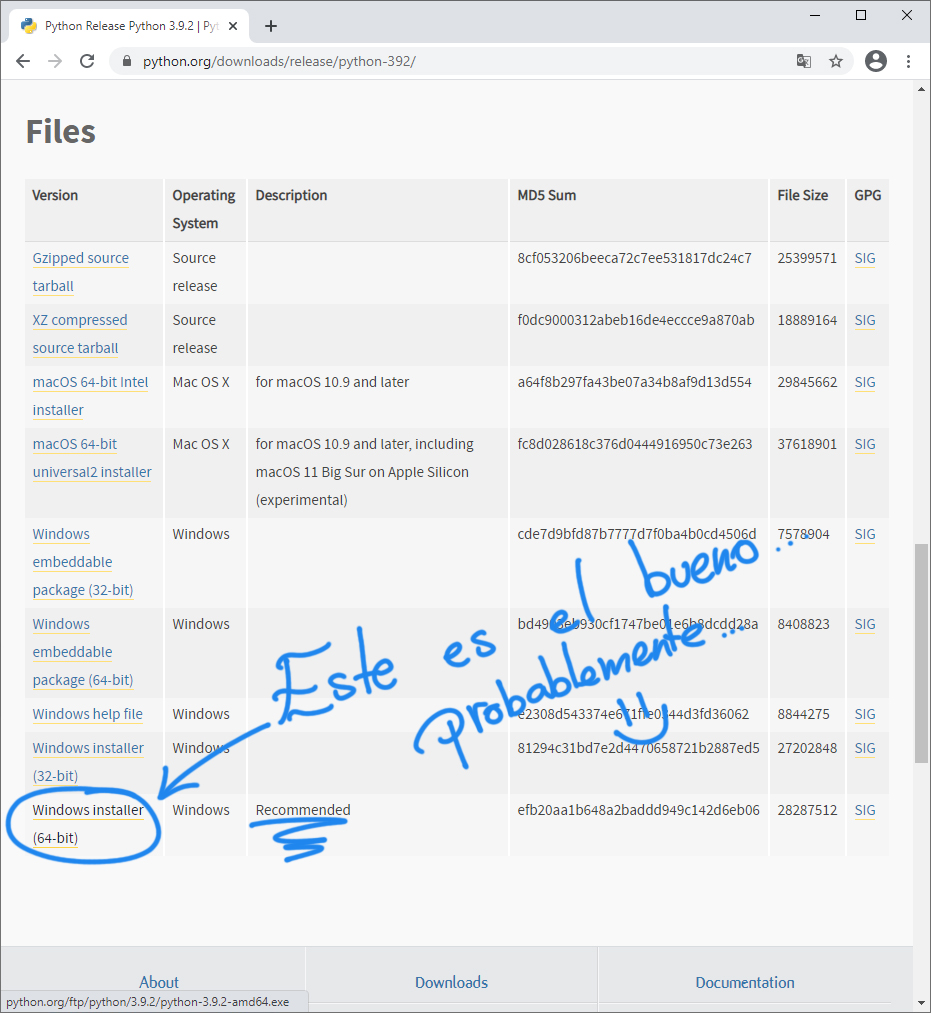Click the scrollbar down arrow
Image resolution: width=931 pixels, height=1013 pixels.
922,1003
